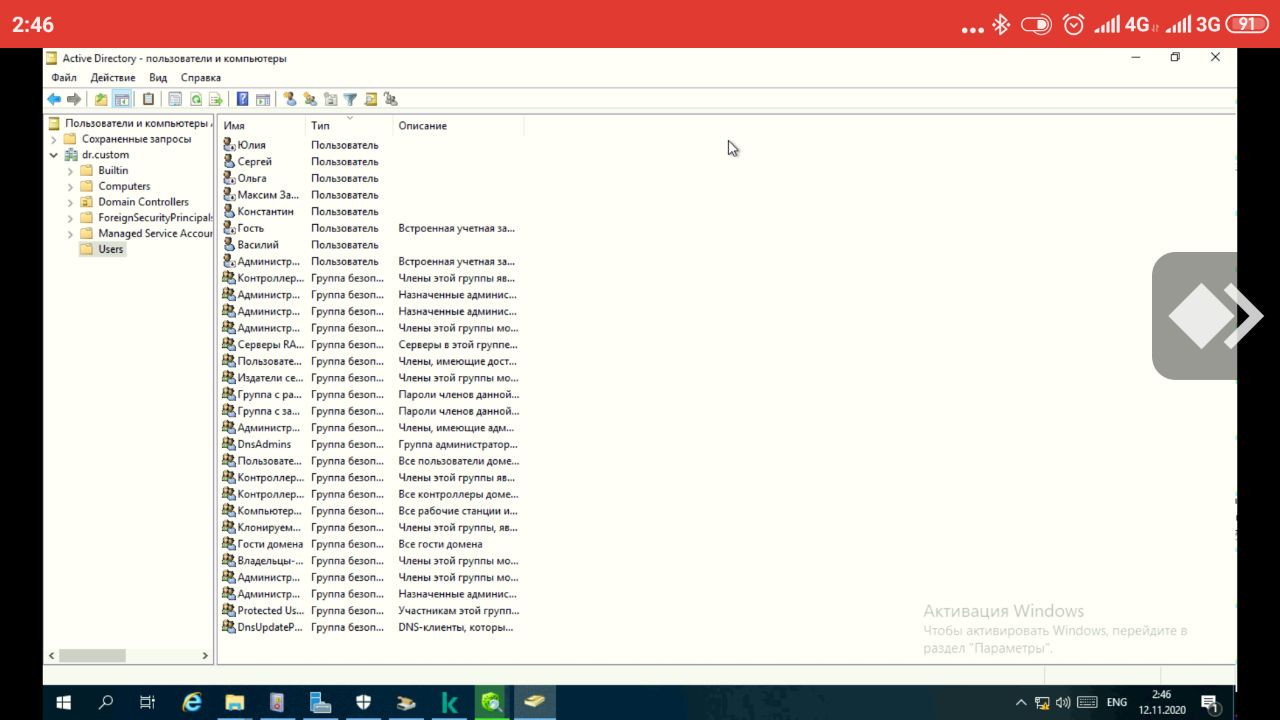The height and width of the screenshot is (720, 1280).
Task: Expand the ForeignSecurityPrincipals node
Action: click(x=70, y=218)
